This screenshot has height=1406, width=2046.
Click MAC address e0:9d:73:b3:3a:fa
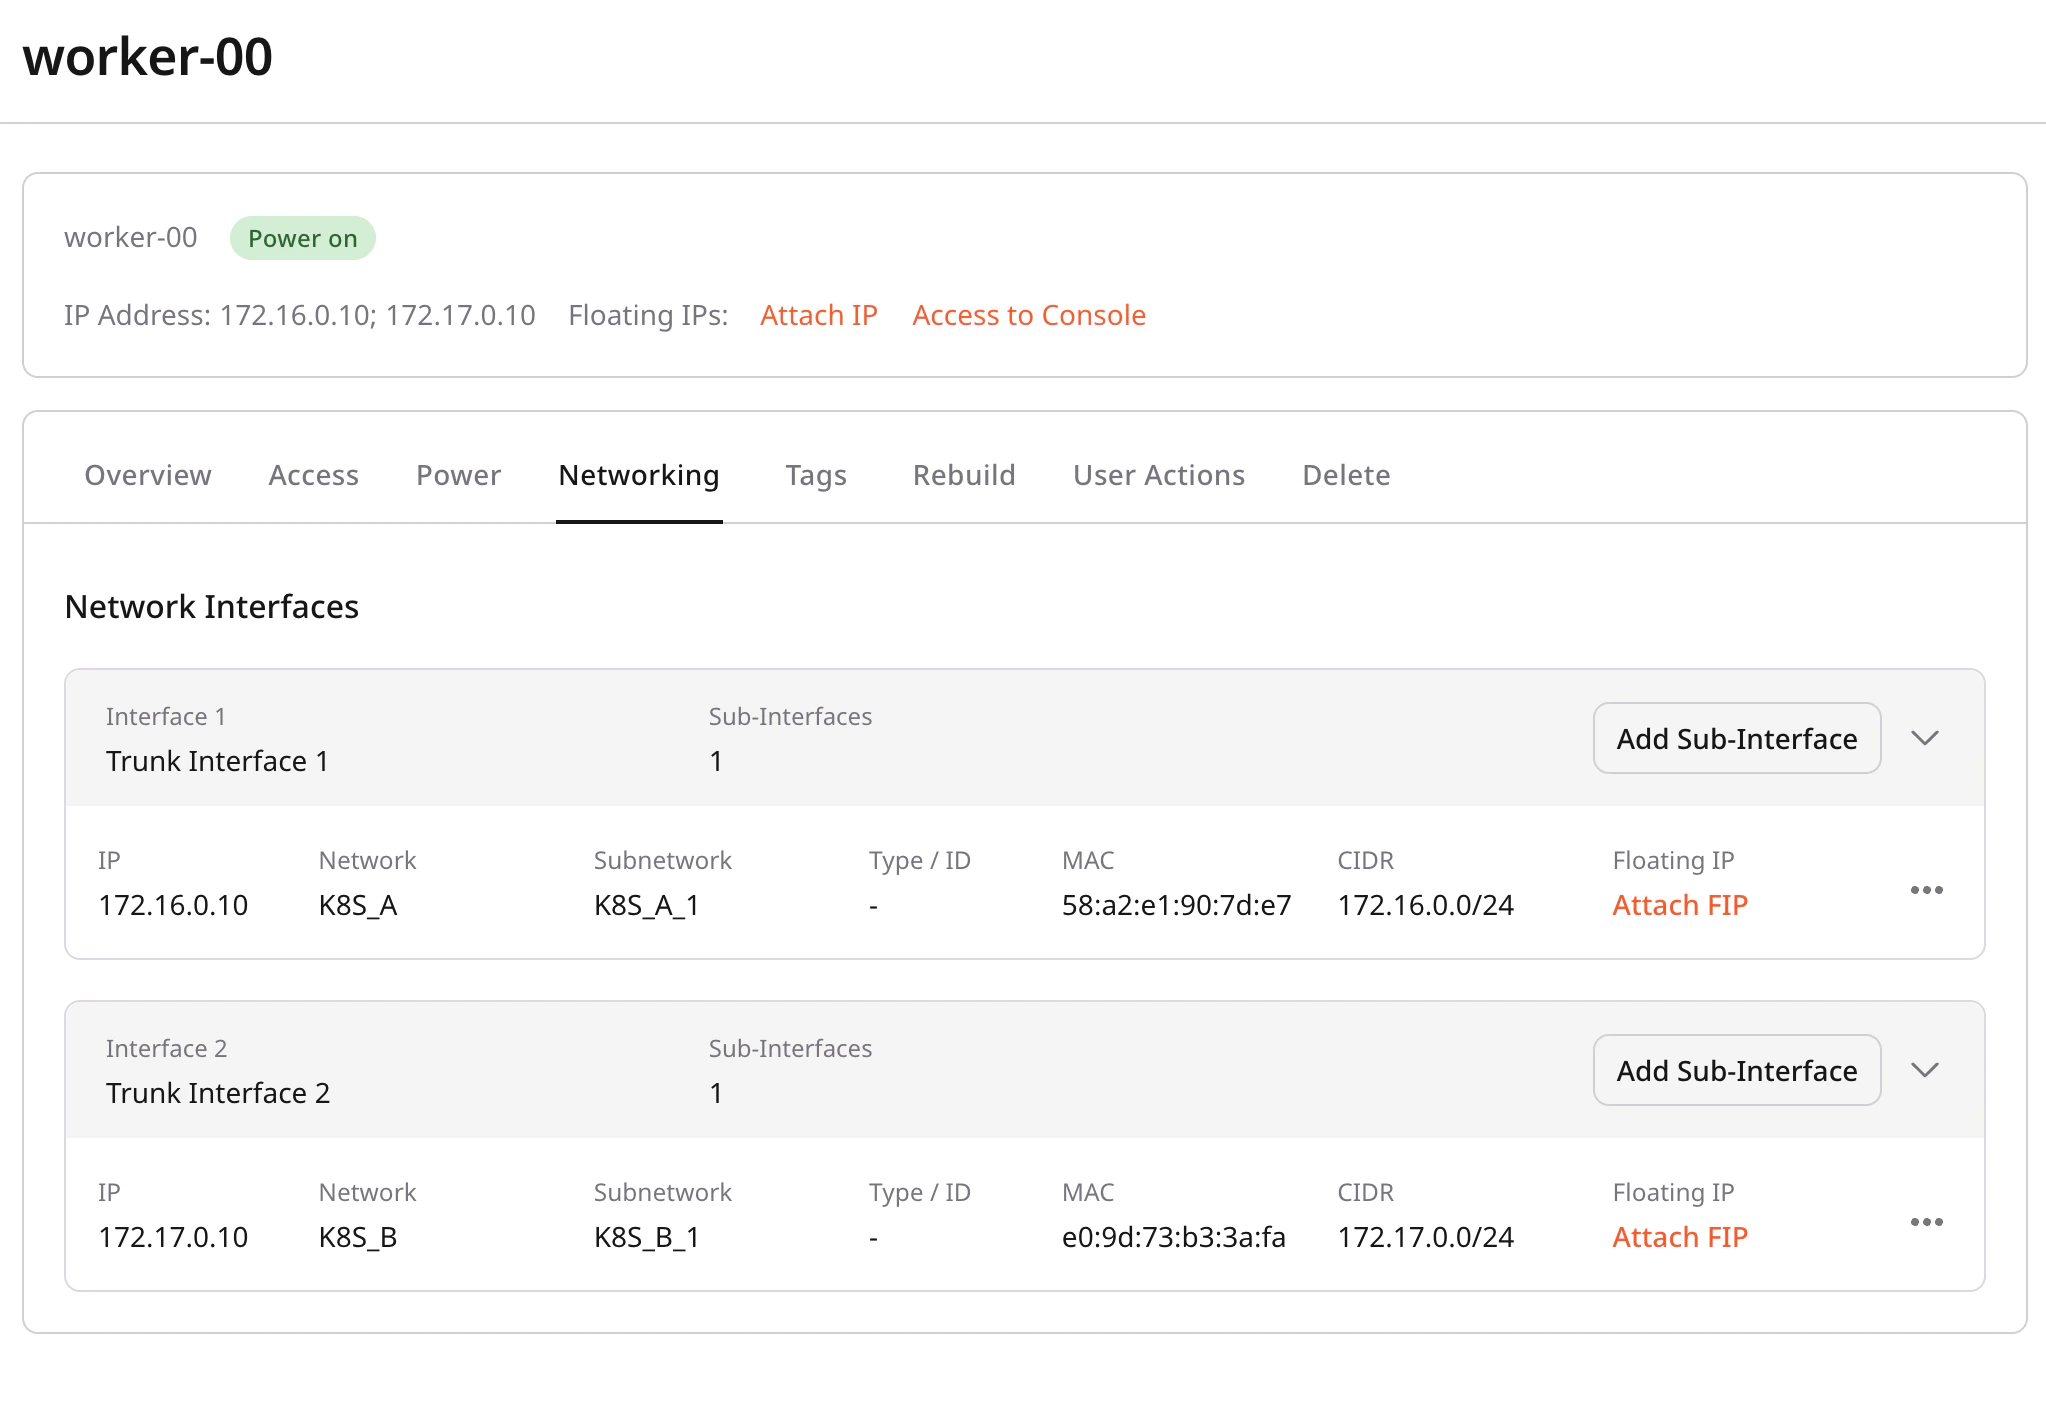1173,1237
